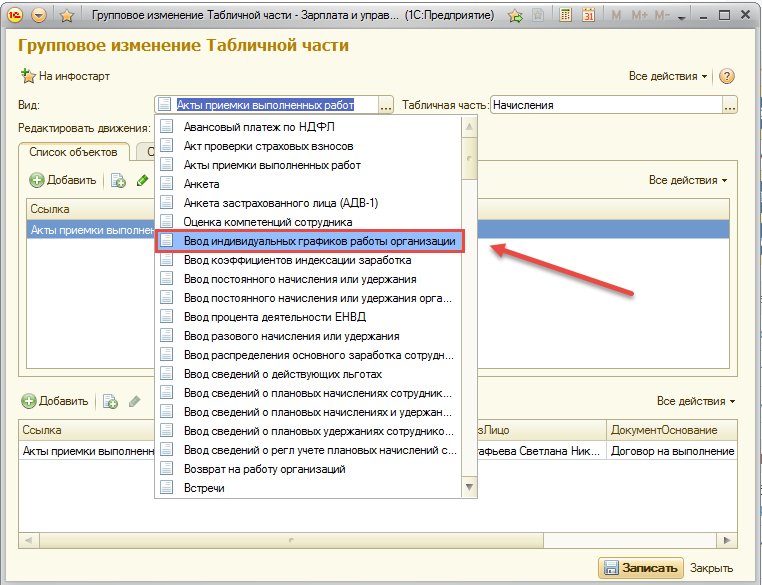
Task: Click the M+ memory button
Action: pyautogui.click(x=639, y=16)
